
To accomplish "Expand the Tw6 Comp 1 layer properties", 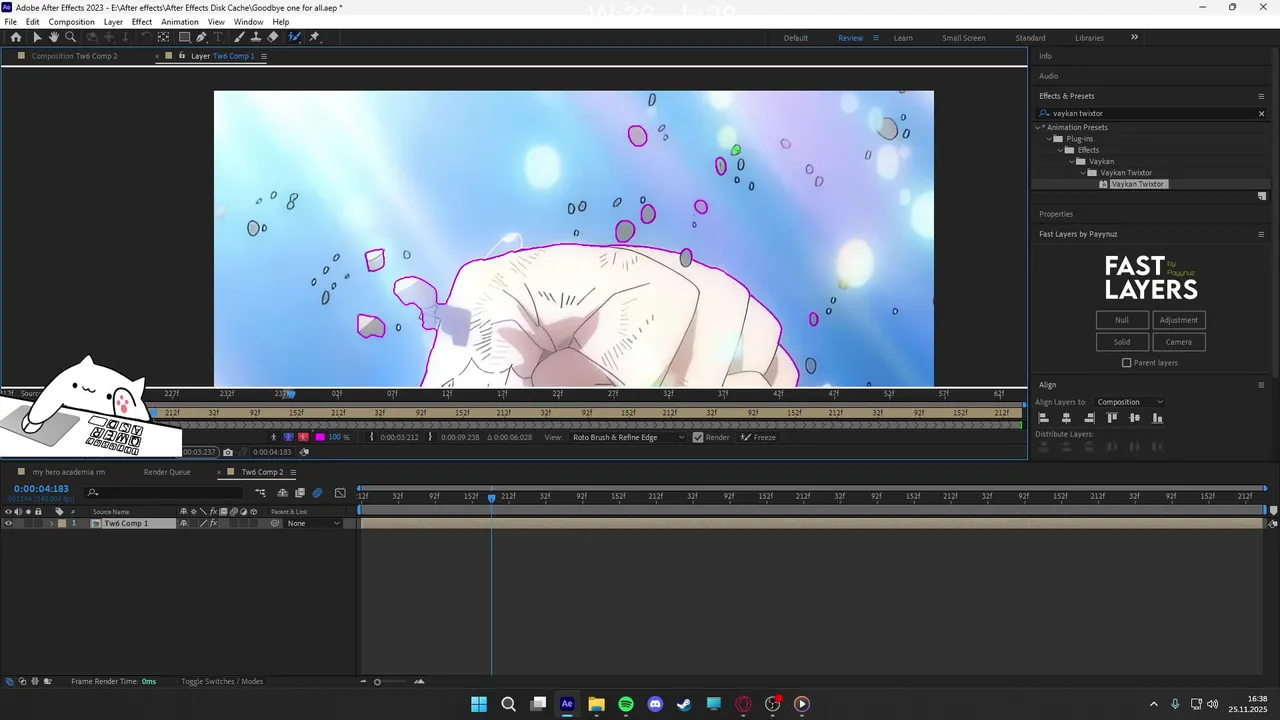I will point(52,523).
